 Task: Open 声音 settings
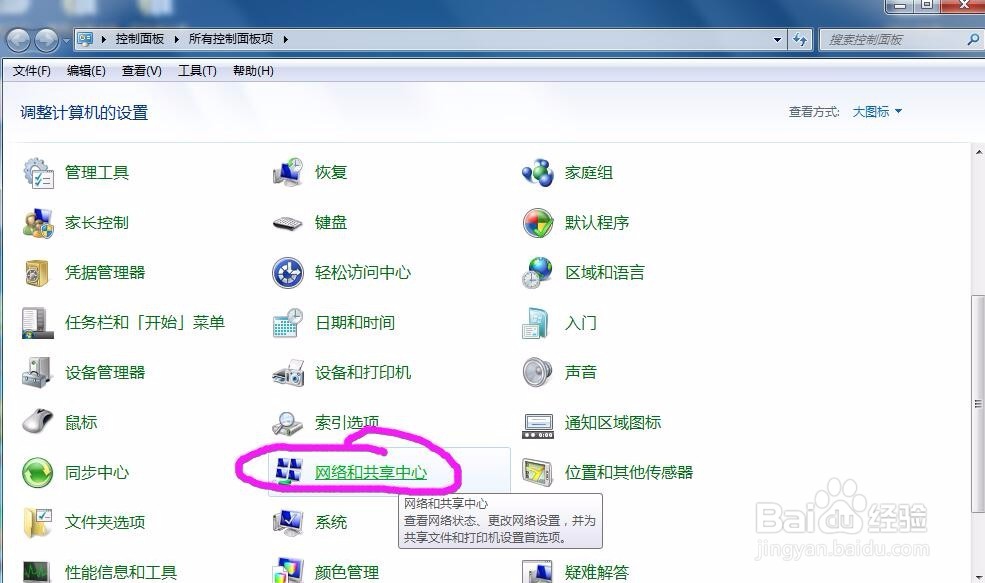coord(579,372)
